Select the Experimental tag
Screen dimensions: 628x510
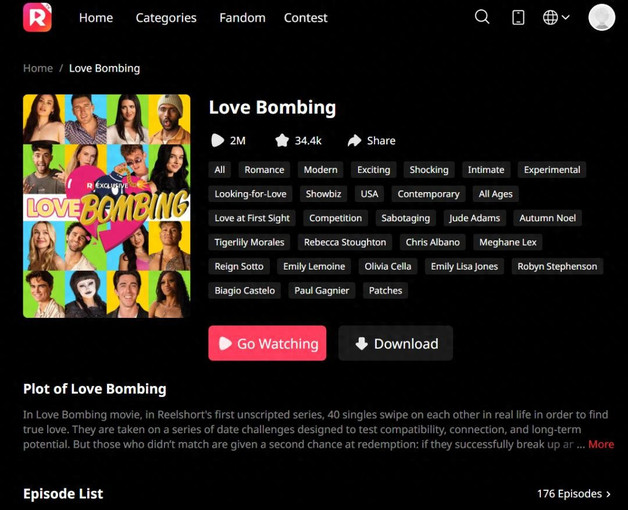click(552, 170)
